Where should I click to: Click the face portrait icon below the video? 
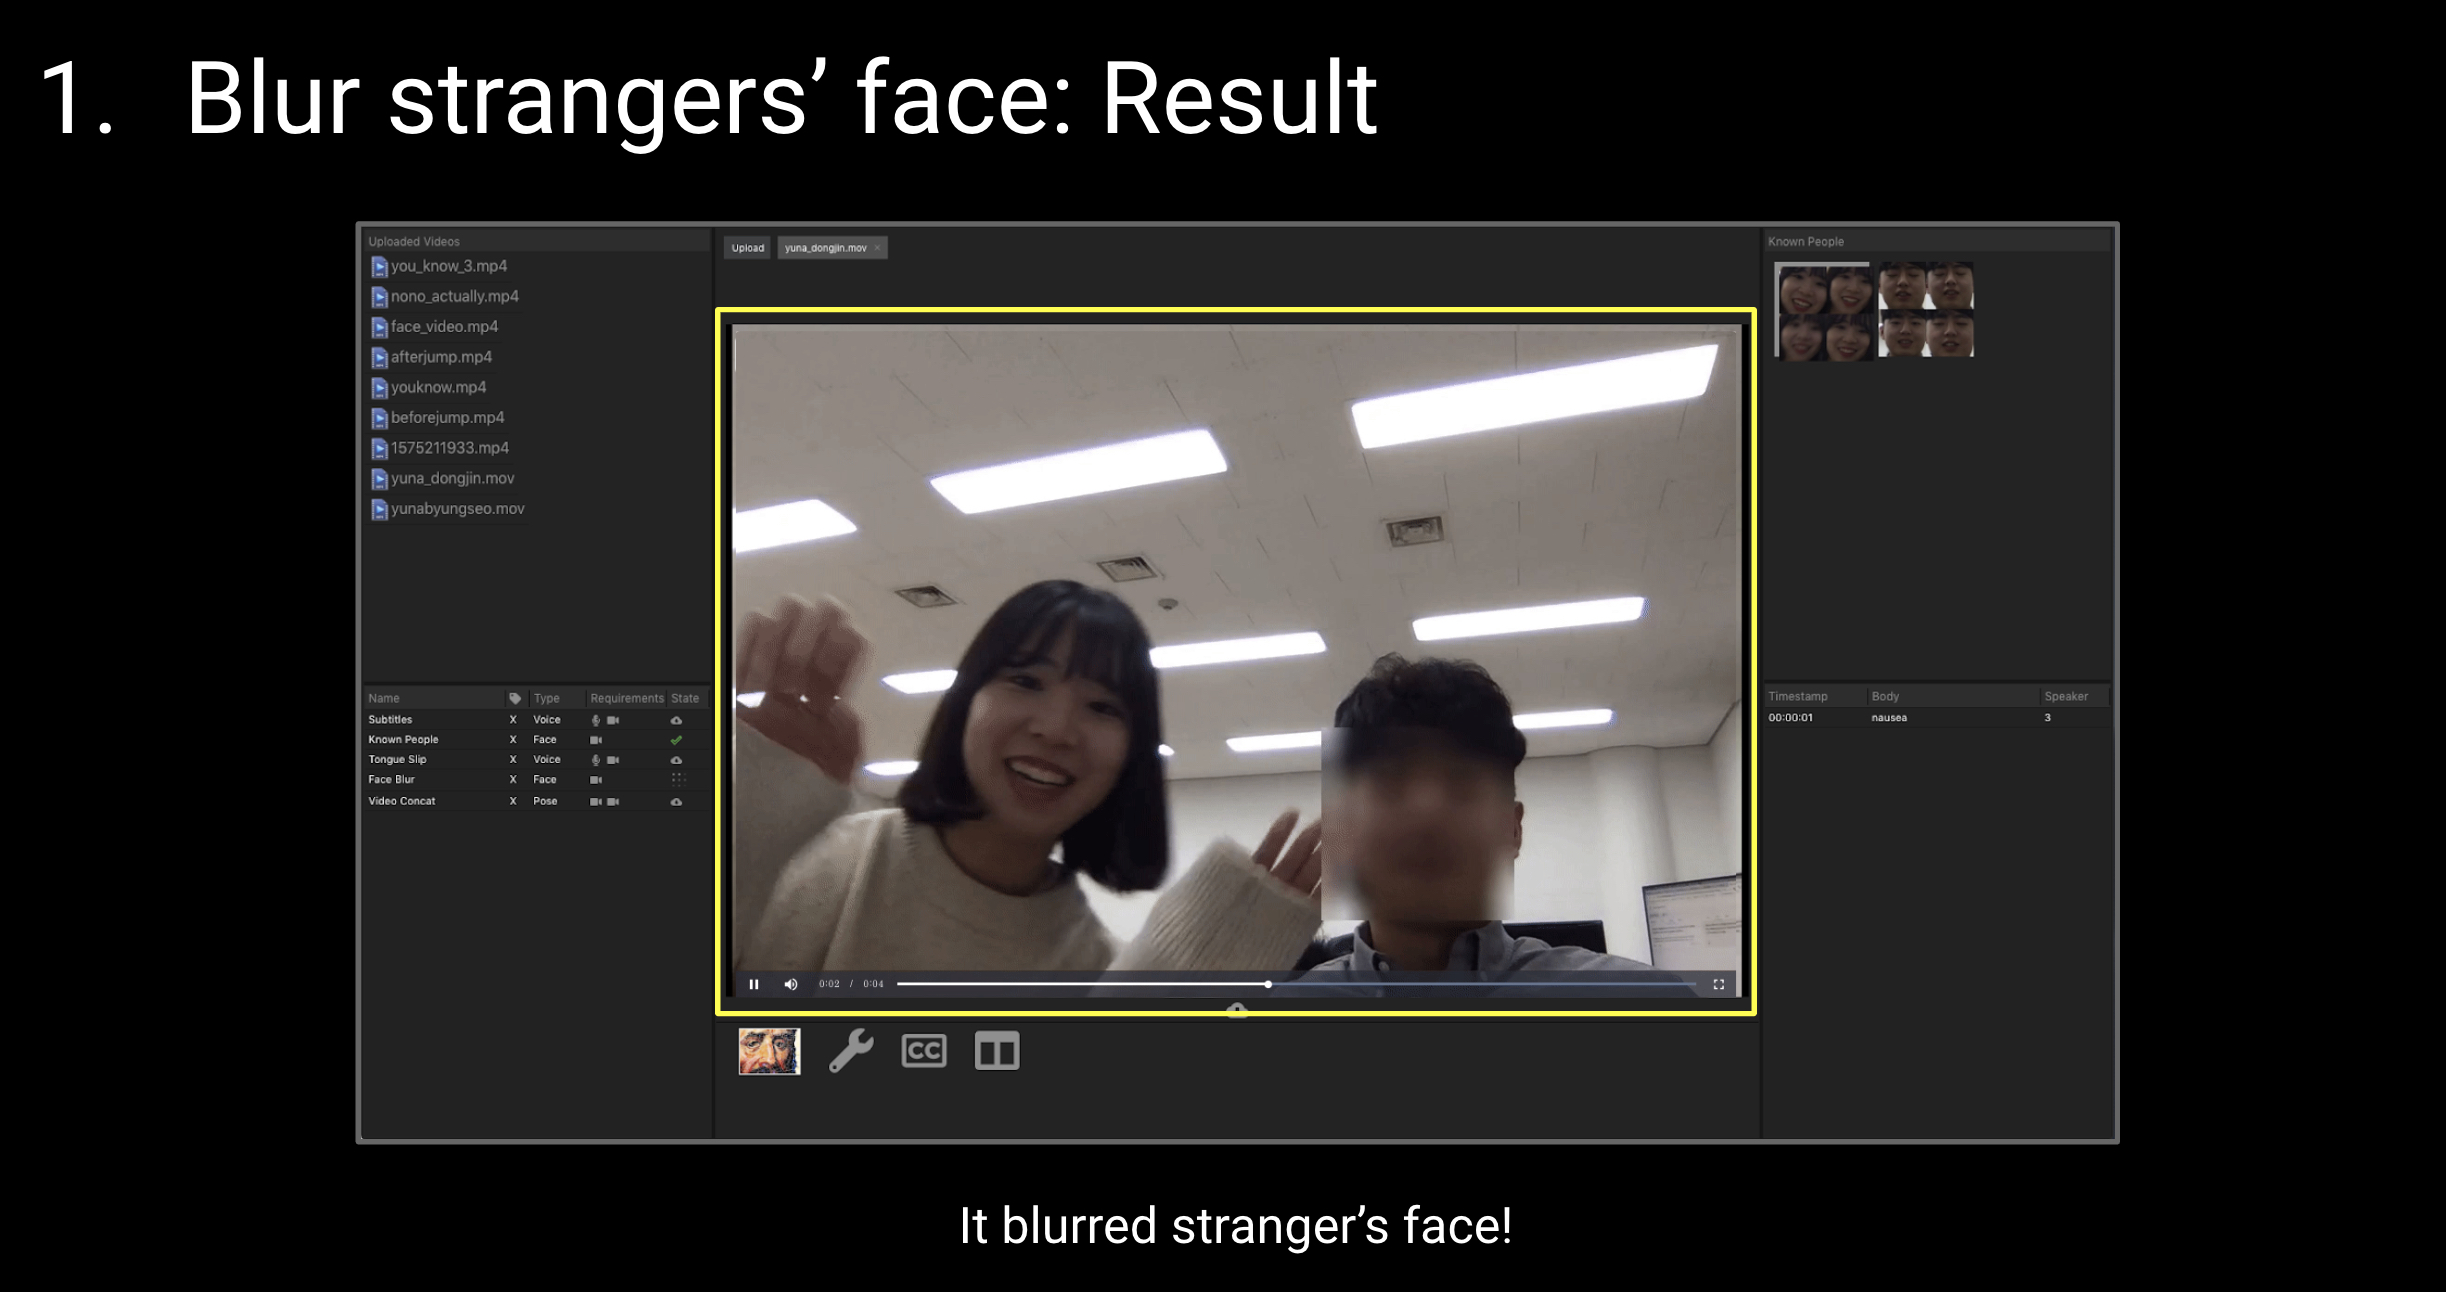click(x=769, y=1051)
